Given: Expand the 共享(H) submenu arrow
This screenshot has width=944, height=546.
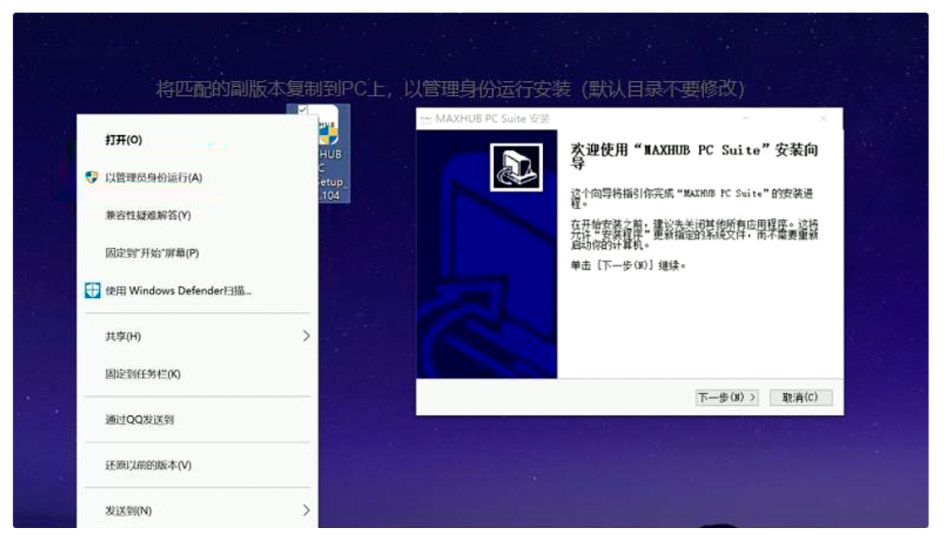Looking at the screenshot, I should click(x=306, y=336).
